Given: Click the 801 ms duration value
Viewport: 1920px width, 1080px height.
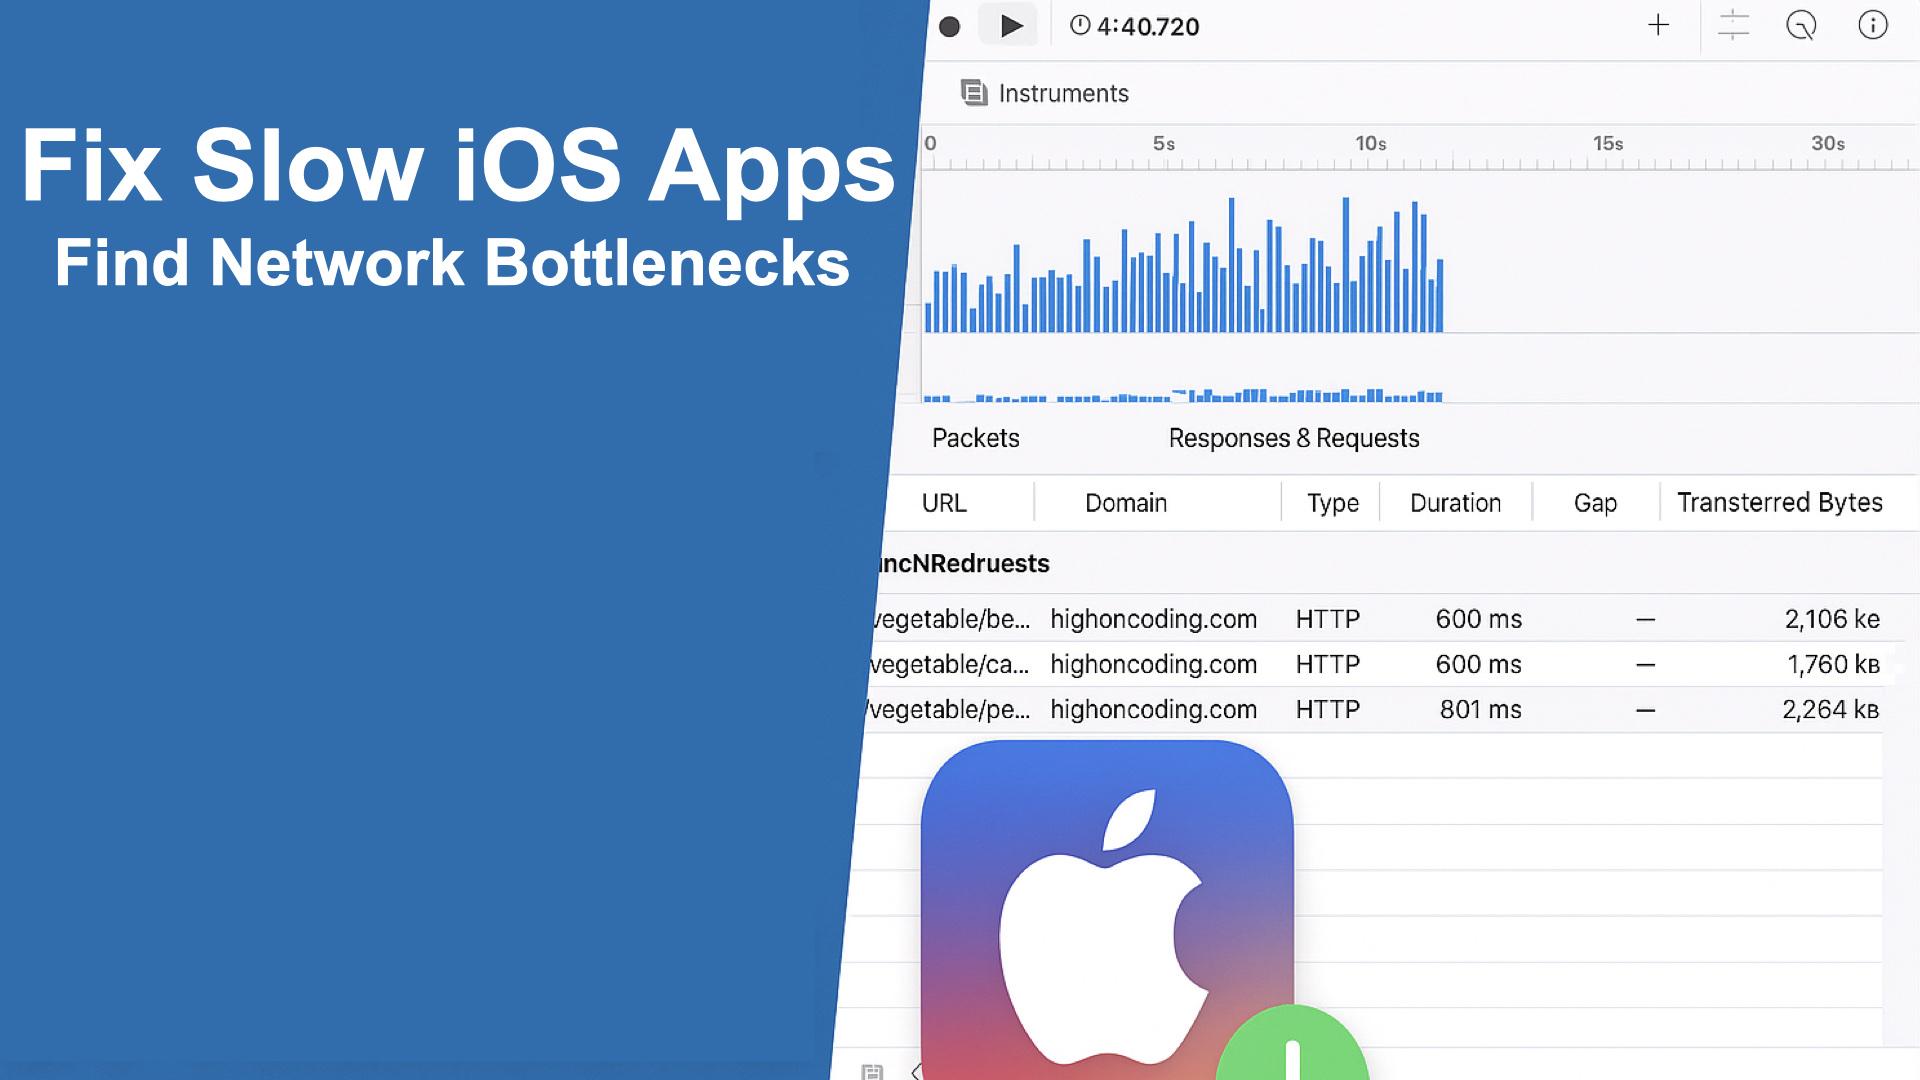Looking at the screenshot, I should point(1480,709).
